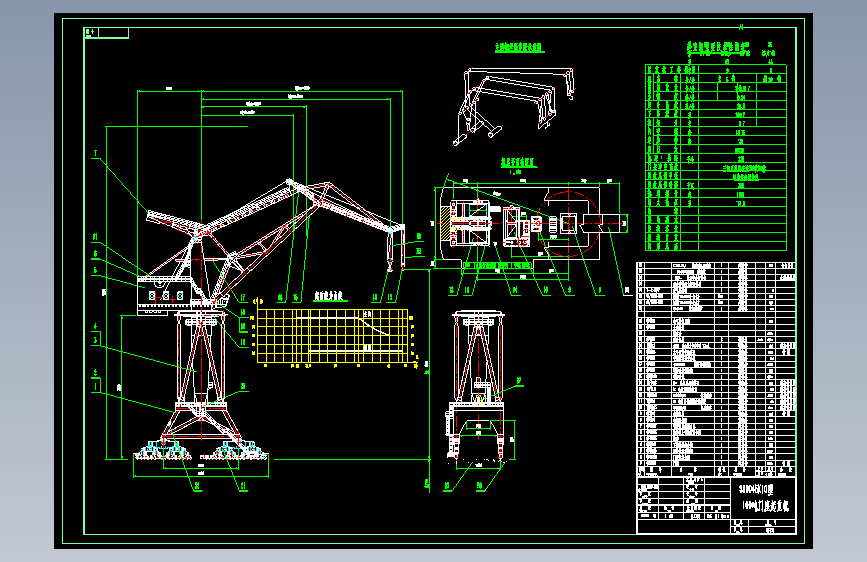
Task: Click the small label box at the frame's top-left corner
Action: tap(106, 33)
